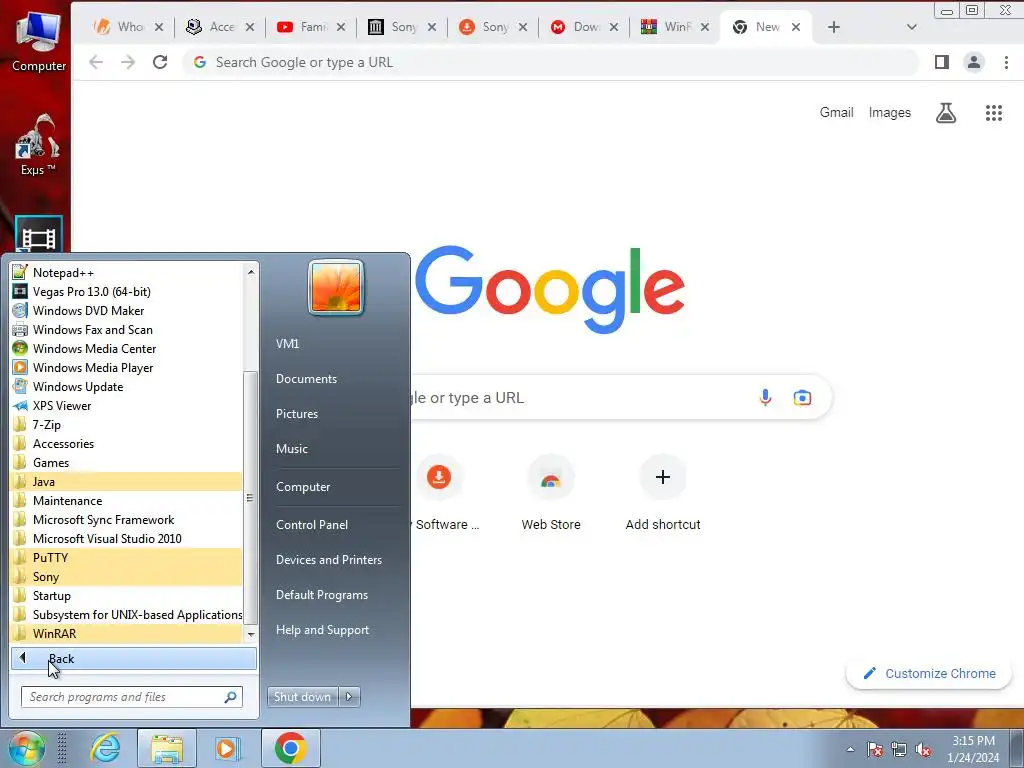Open Chrome profile avatar icon
The width and height of the screenshot is (1024, 768).
tap(974, 62)
